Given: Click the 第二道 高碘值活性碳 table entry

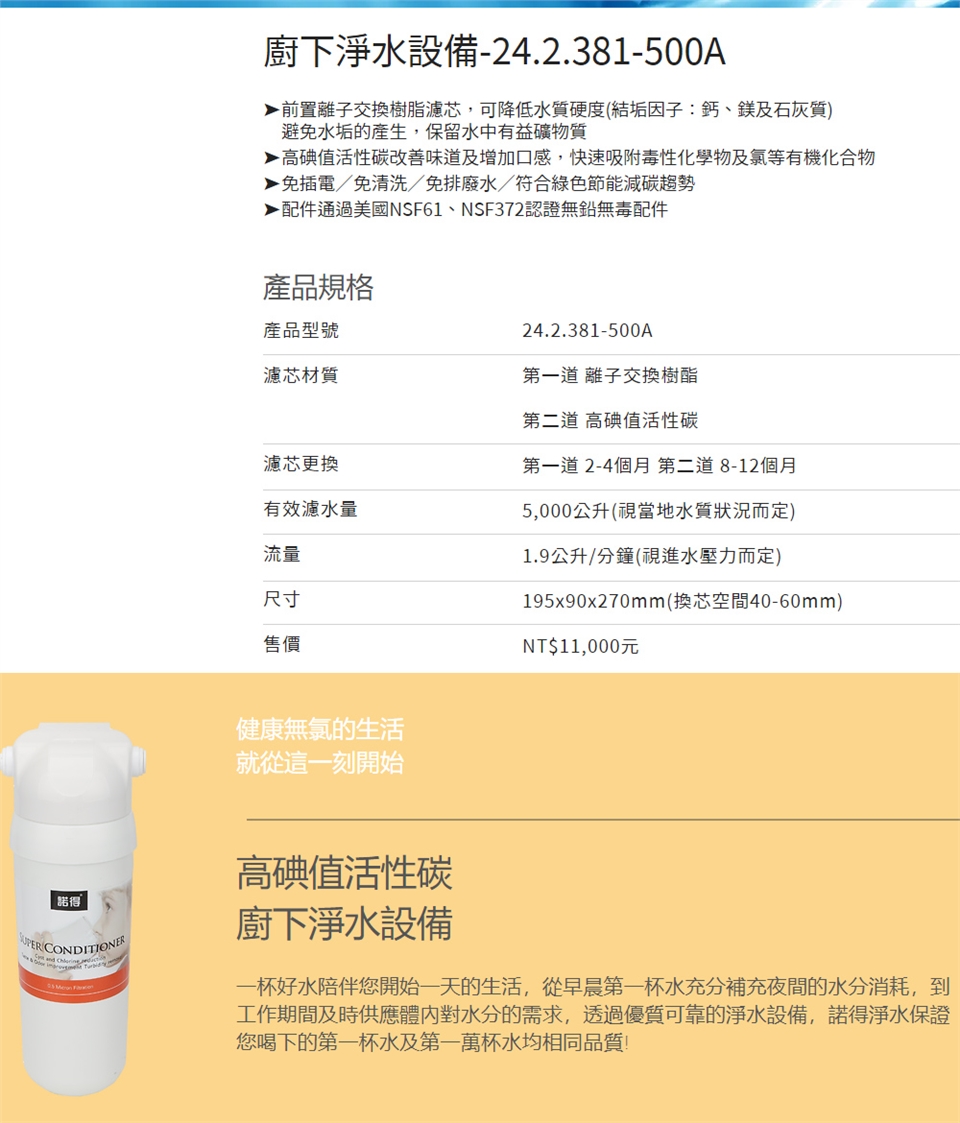Looking at the screenshot, I should coord(610,420).
